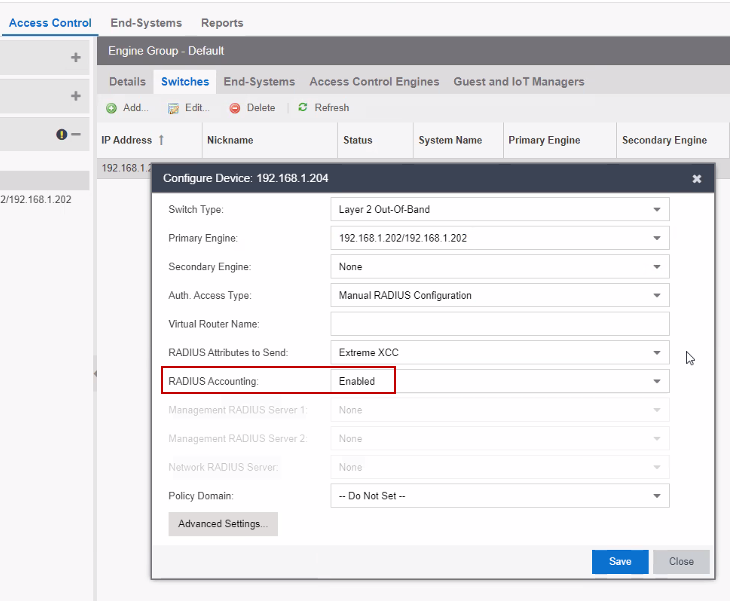This screenshot has width=730, height=601.
Task: Open the Reports tab
Action: coord(222,23)
